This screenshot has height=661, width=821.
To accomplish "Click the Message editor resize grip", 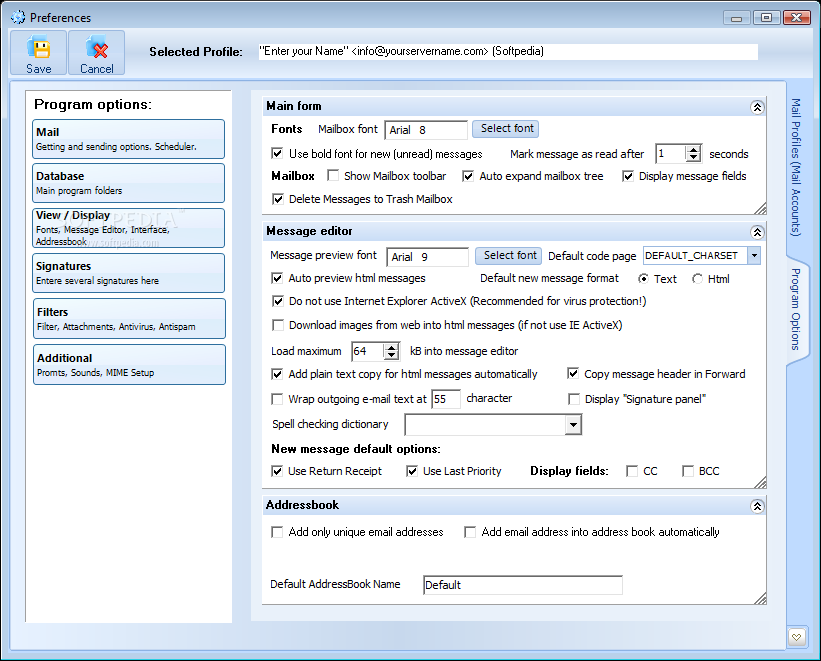I will click(x=760, y=482).
